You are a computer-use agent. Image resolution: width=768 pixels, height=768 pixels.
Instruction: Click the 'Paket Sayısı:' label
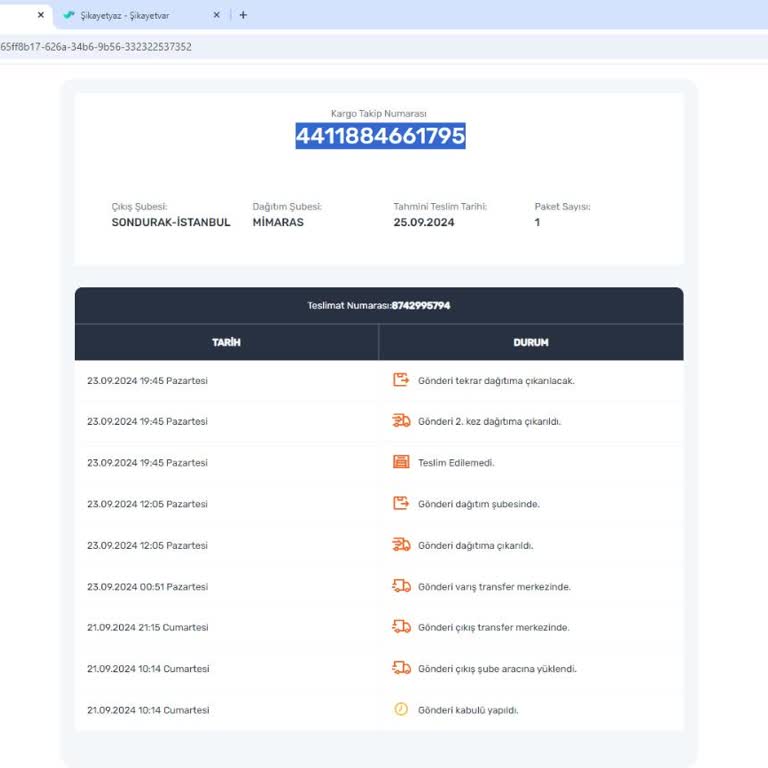click(562, 207)
